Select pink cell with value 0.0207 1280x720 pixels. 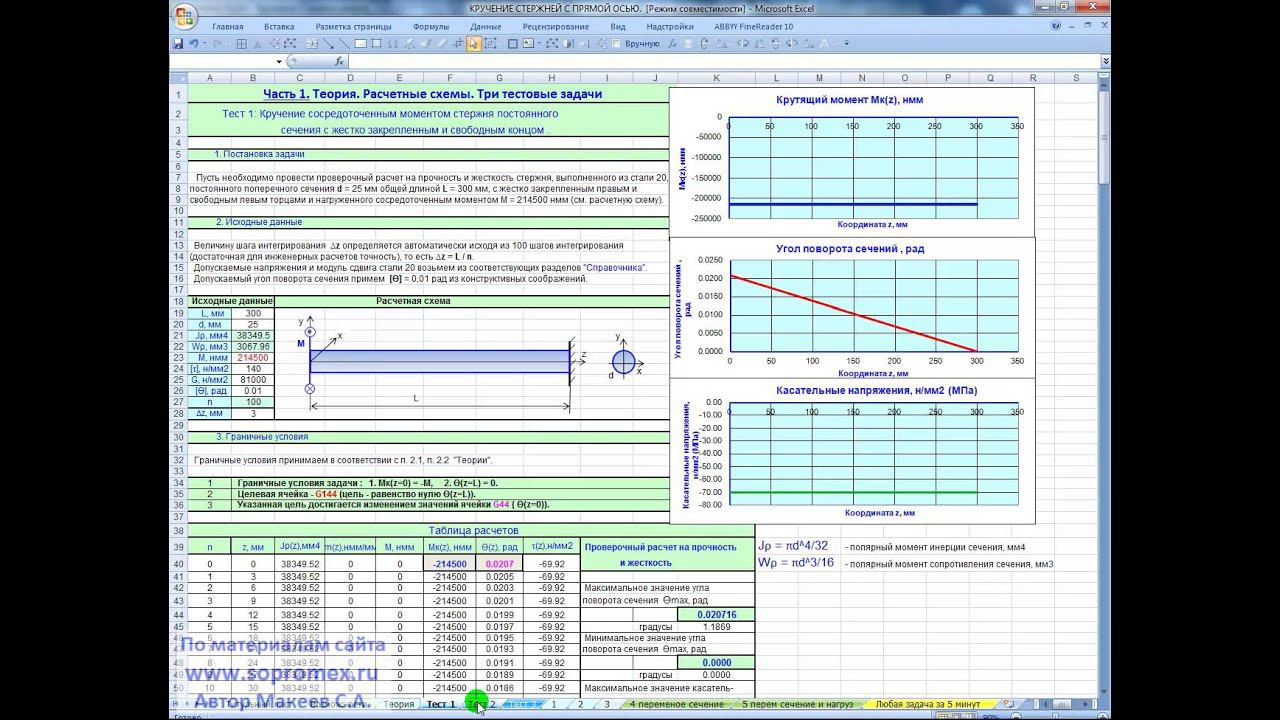(x=499, y=564)
